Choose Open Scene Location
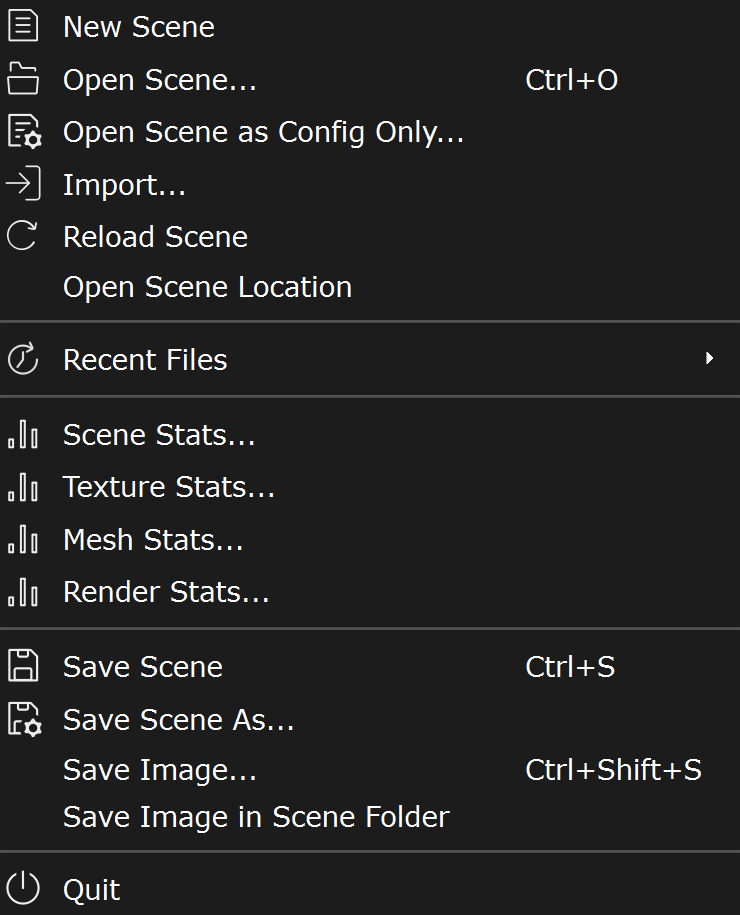 tap(370, 287)
